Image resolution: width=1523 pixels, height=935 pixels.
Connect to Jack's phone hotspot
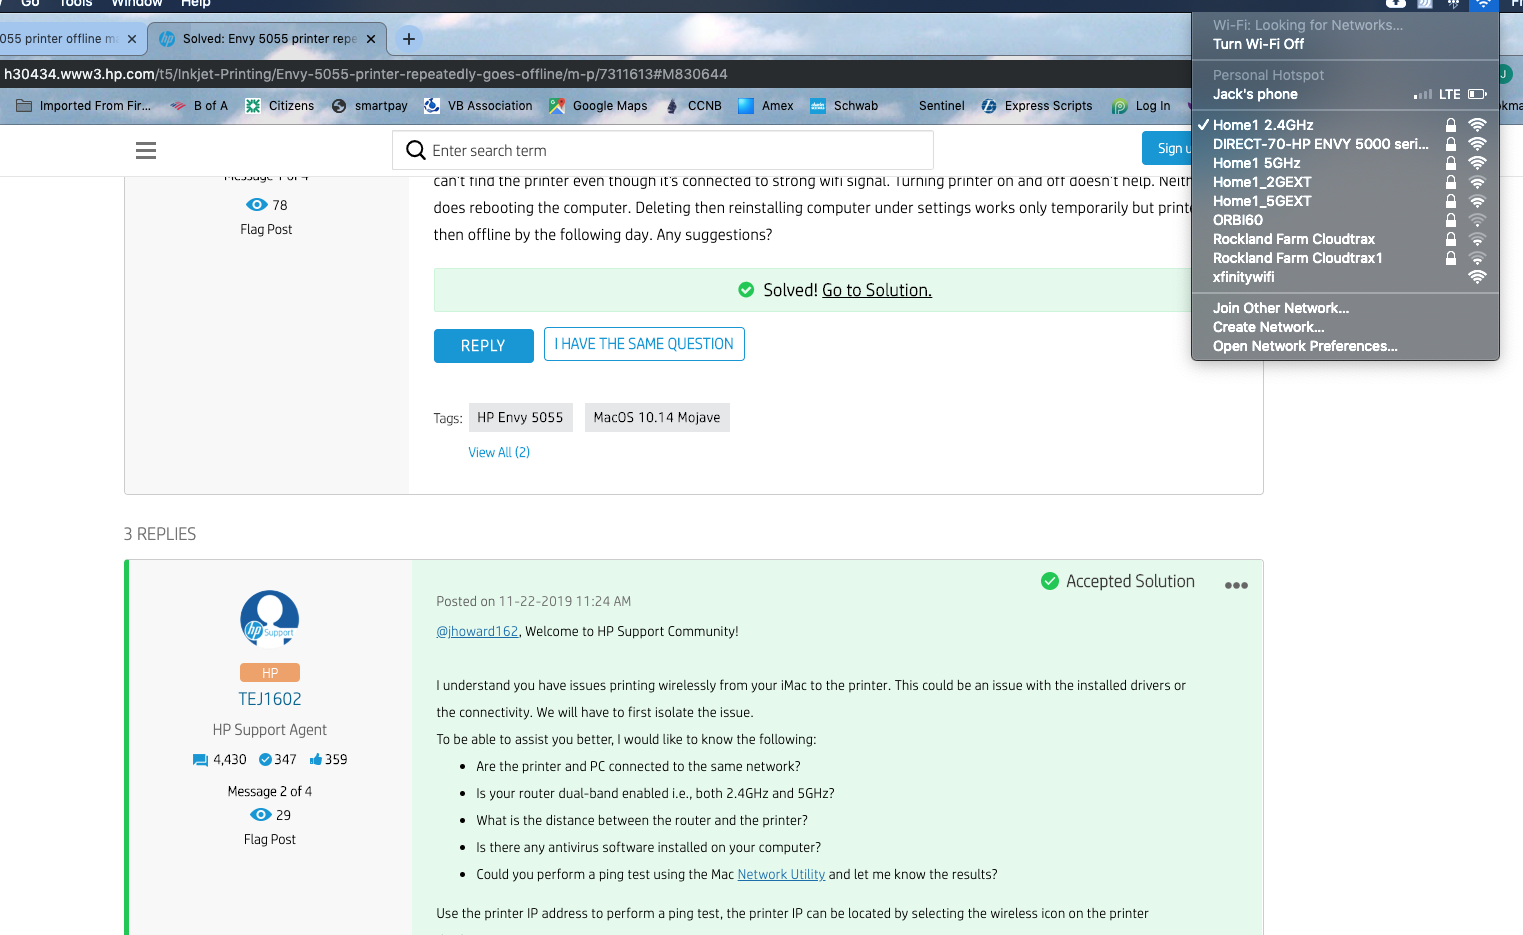click(x=1345, y=94)
